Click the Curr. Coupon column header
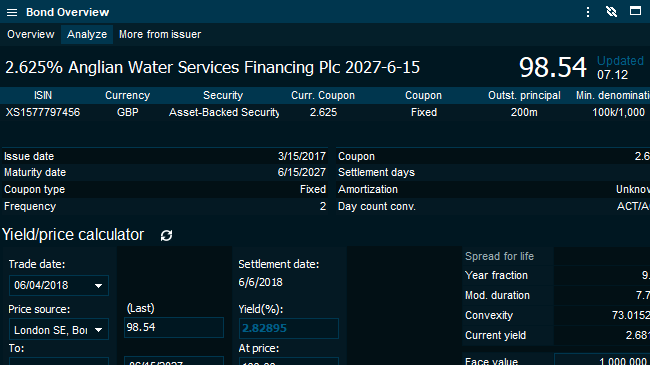Screen dimensions: 650x365 tap(323, 95)
